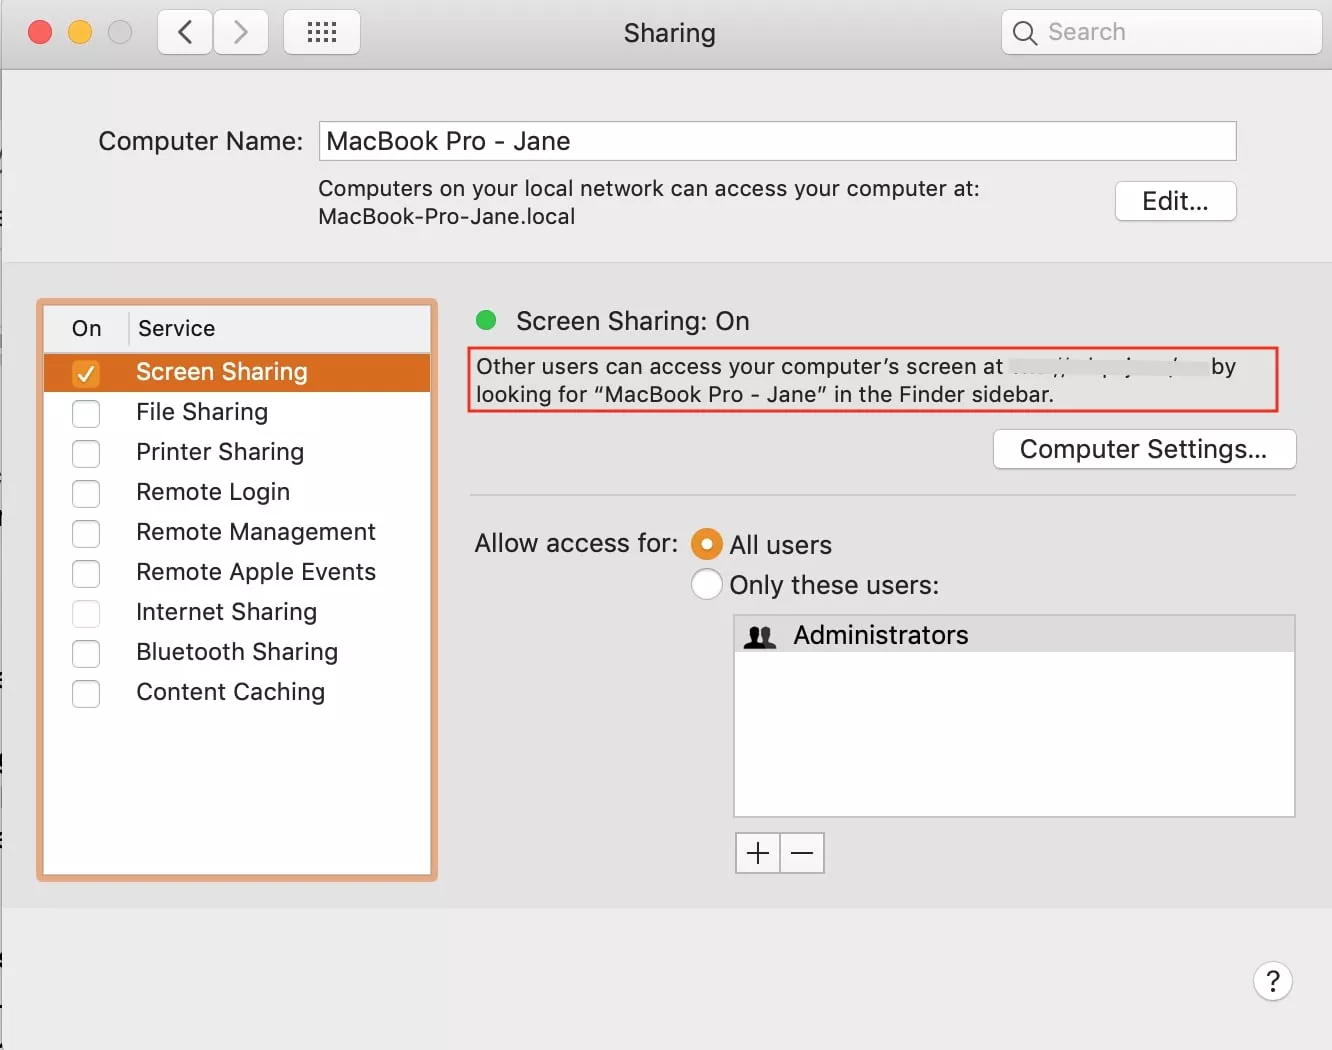The width and height of the screenshot is (1332, 1050).
Task: Select the File Sharing service label
Action: [202, 412]
